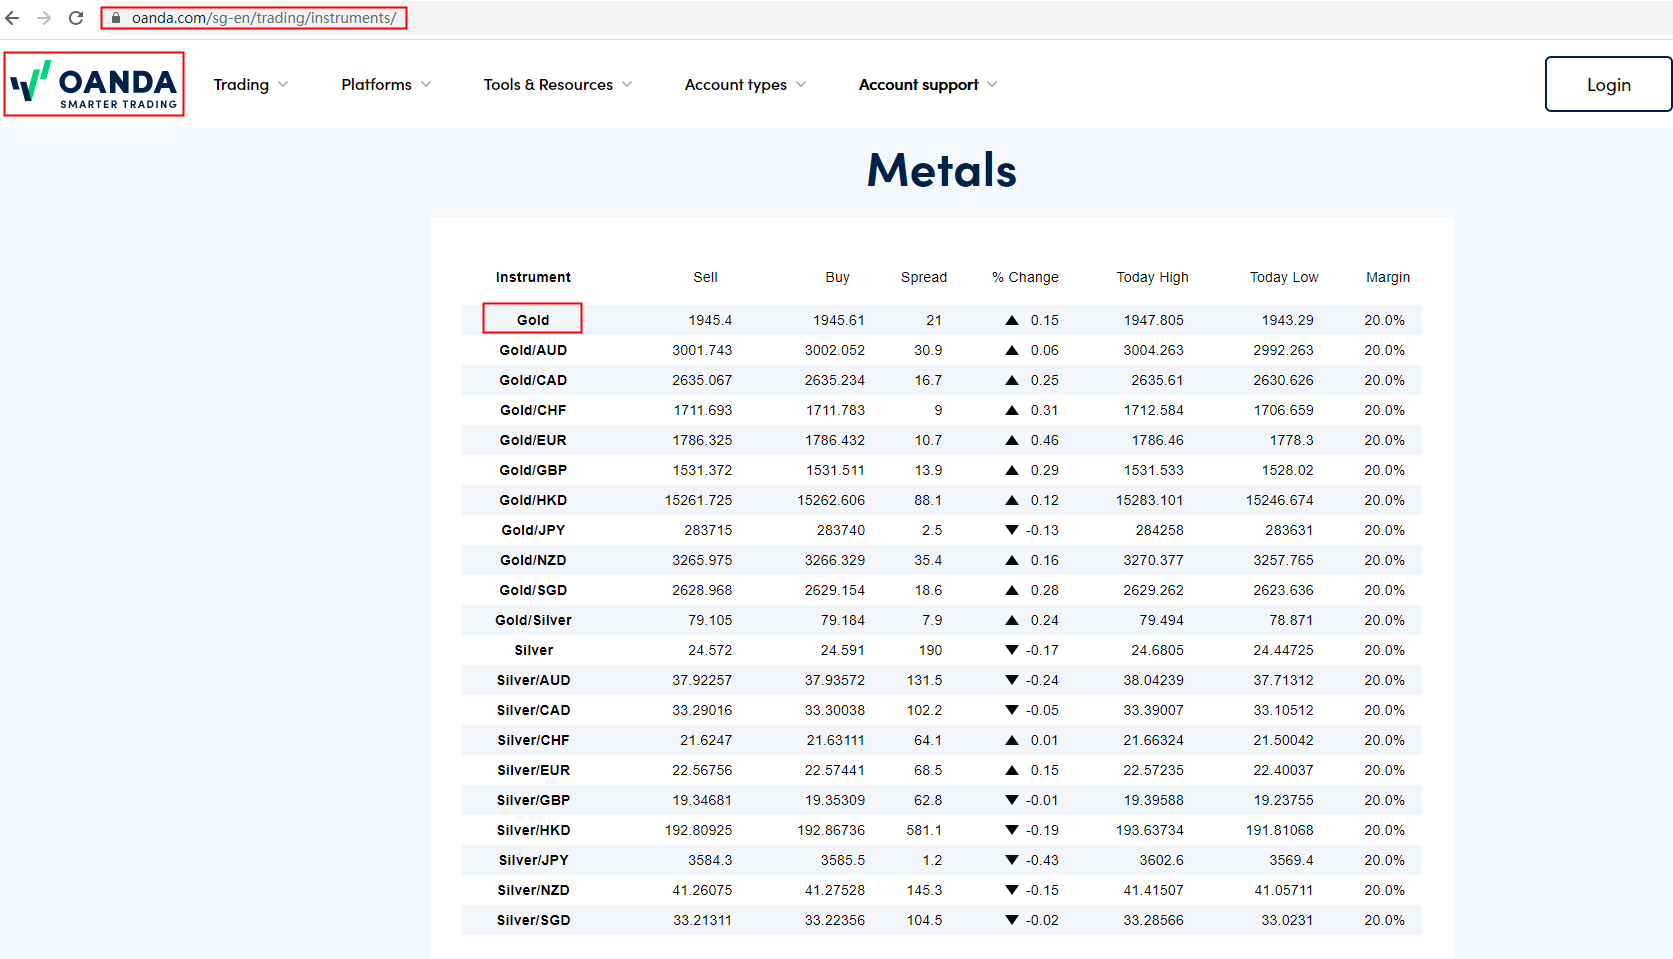Click the padlock icon in address bar
This screenshot has width=1673, height=959.
pyautogui.click(x=116, y=18)
